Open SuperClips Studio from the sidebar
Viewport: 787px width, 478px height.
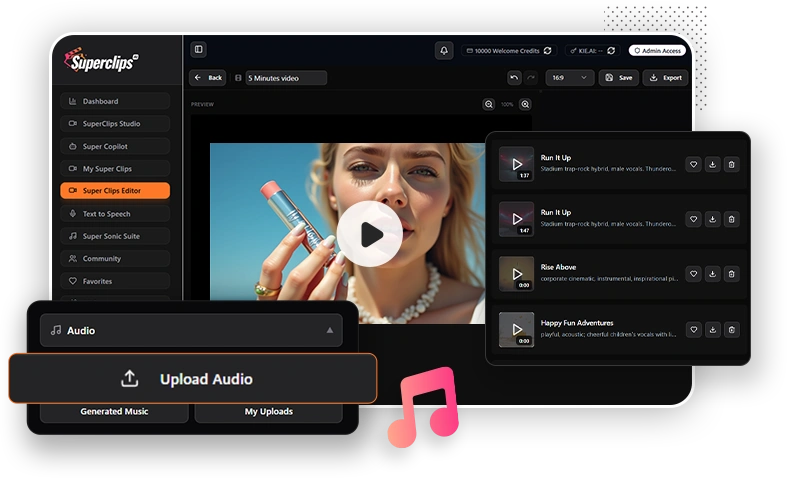coord(115,124)
